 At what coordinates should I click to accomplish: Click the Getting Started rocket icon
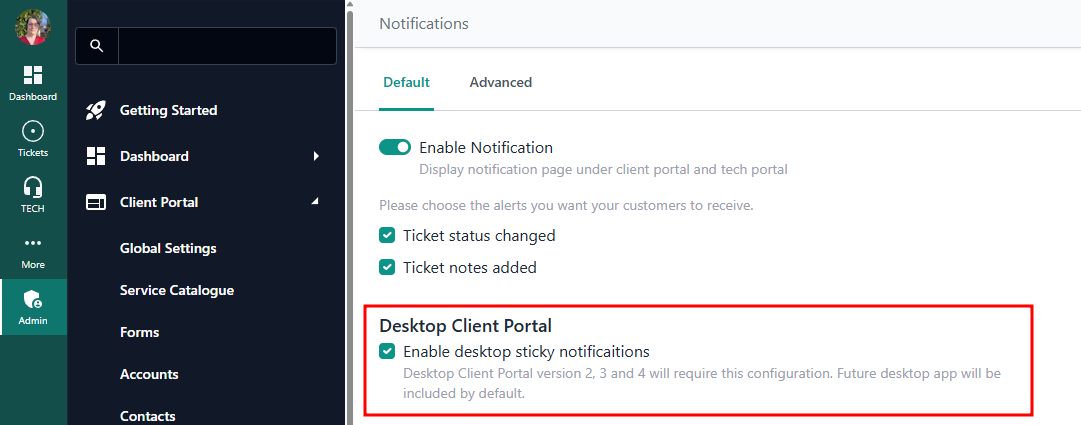tap(96, 110)
